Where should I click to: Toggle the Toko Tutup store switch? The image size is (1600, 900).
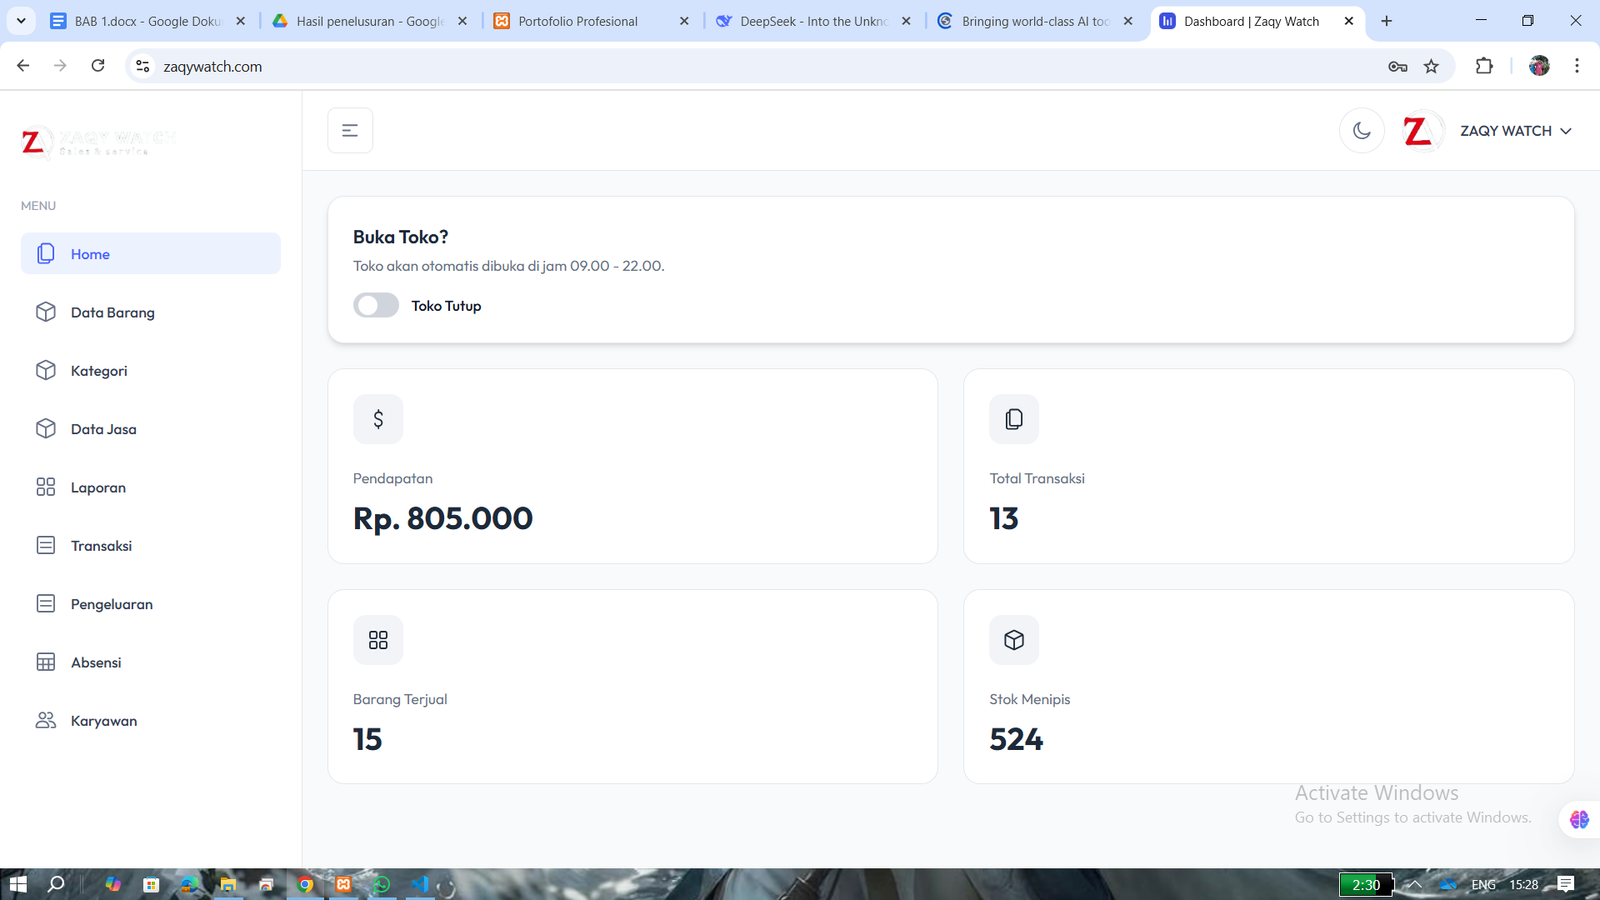click(376, 306)
